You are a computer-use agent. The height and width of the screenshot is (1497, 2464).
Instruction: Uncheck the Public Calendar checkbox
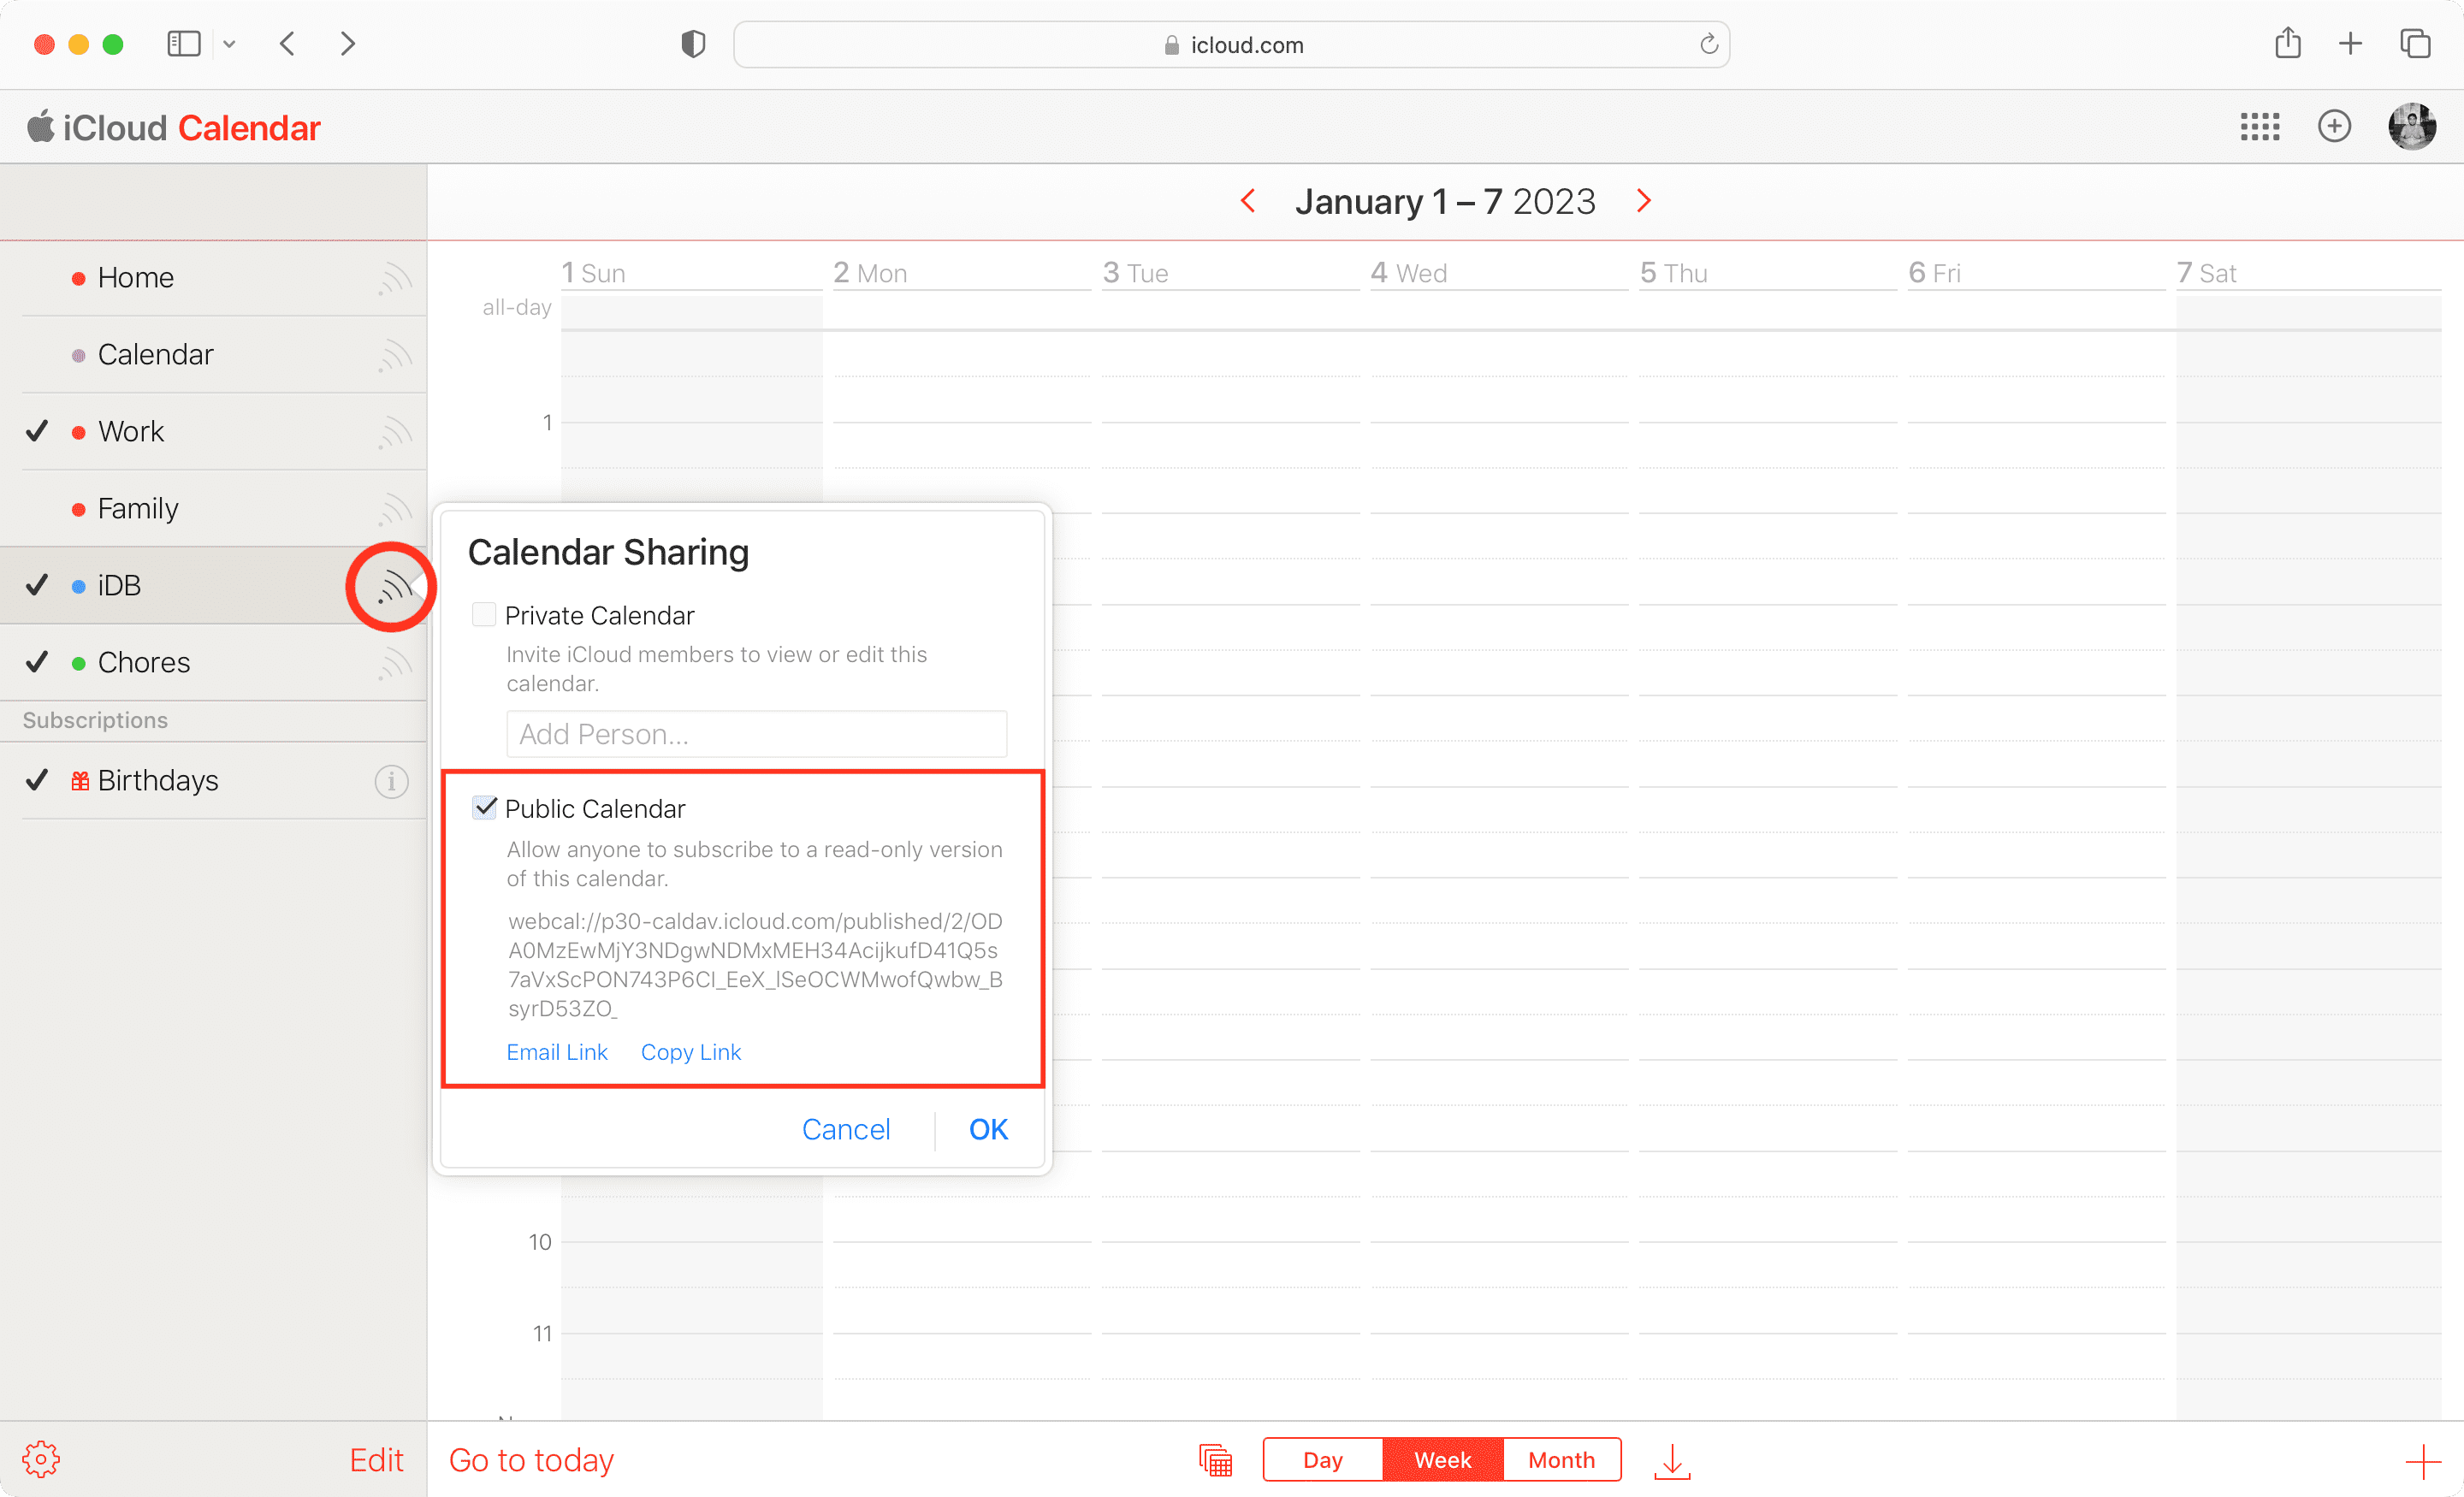(484, 807)
